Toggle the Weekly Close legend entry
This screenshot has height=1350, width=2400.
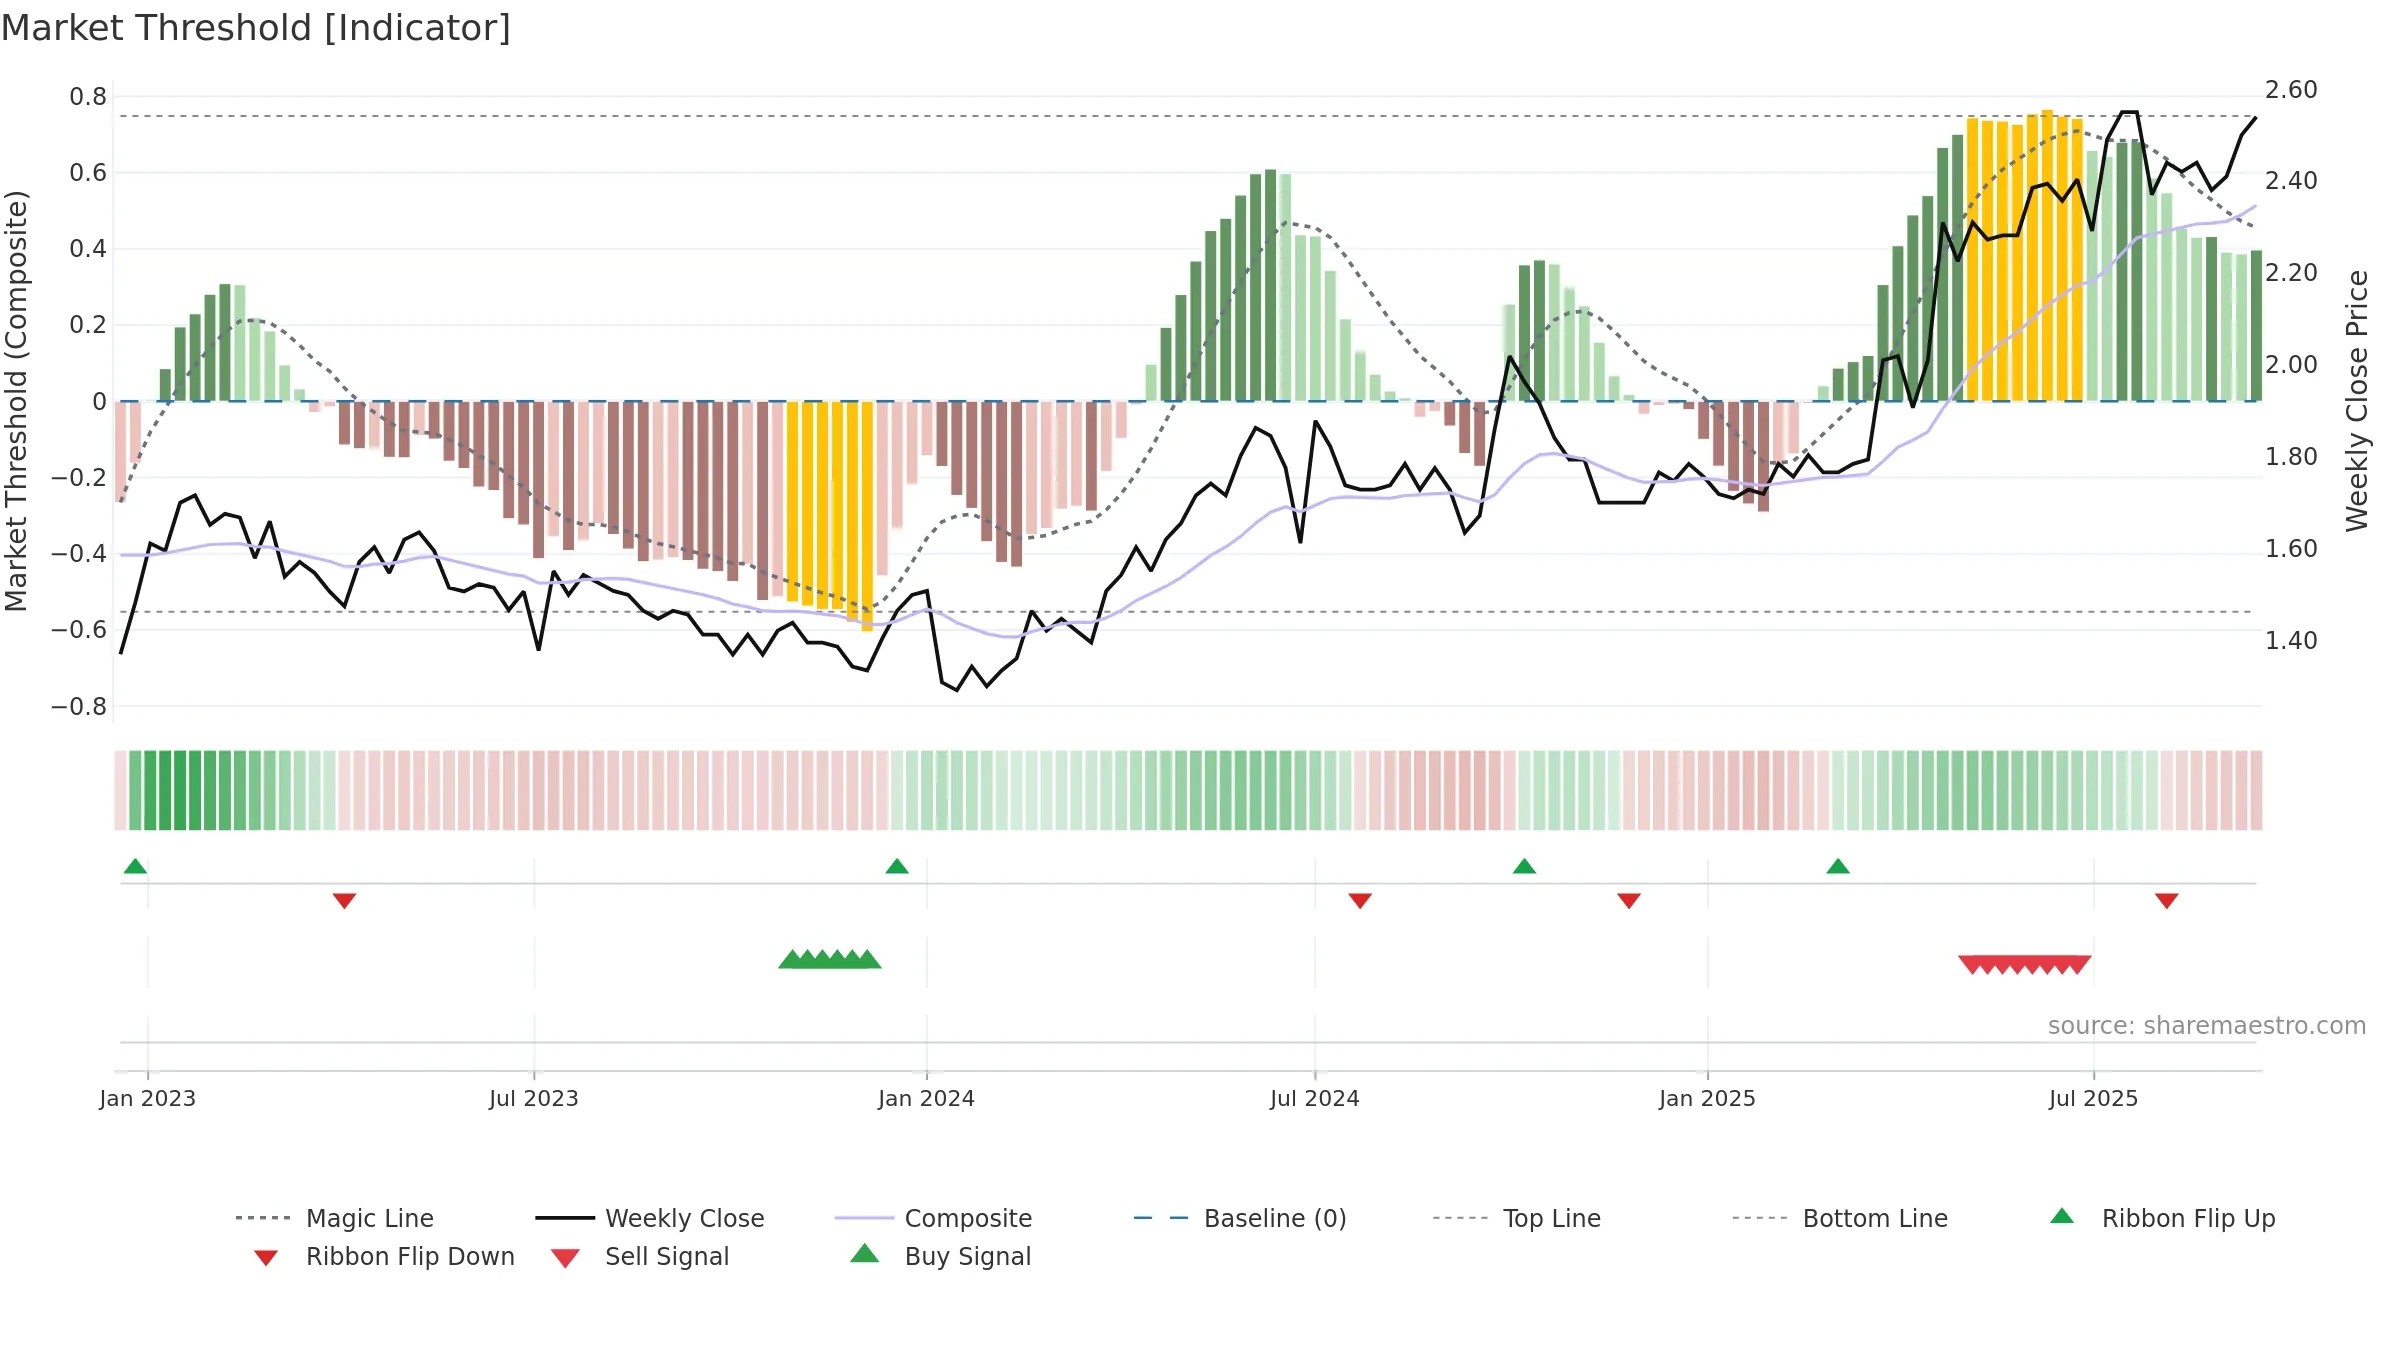tap(650, 1218)
